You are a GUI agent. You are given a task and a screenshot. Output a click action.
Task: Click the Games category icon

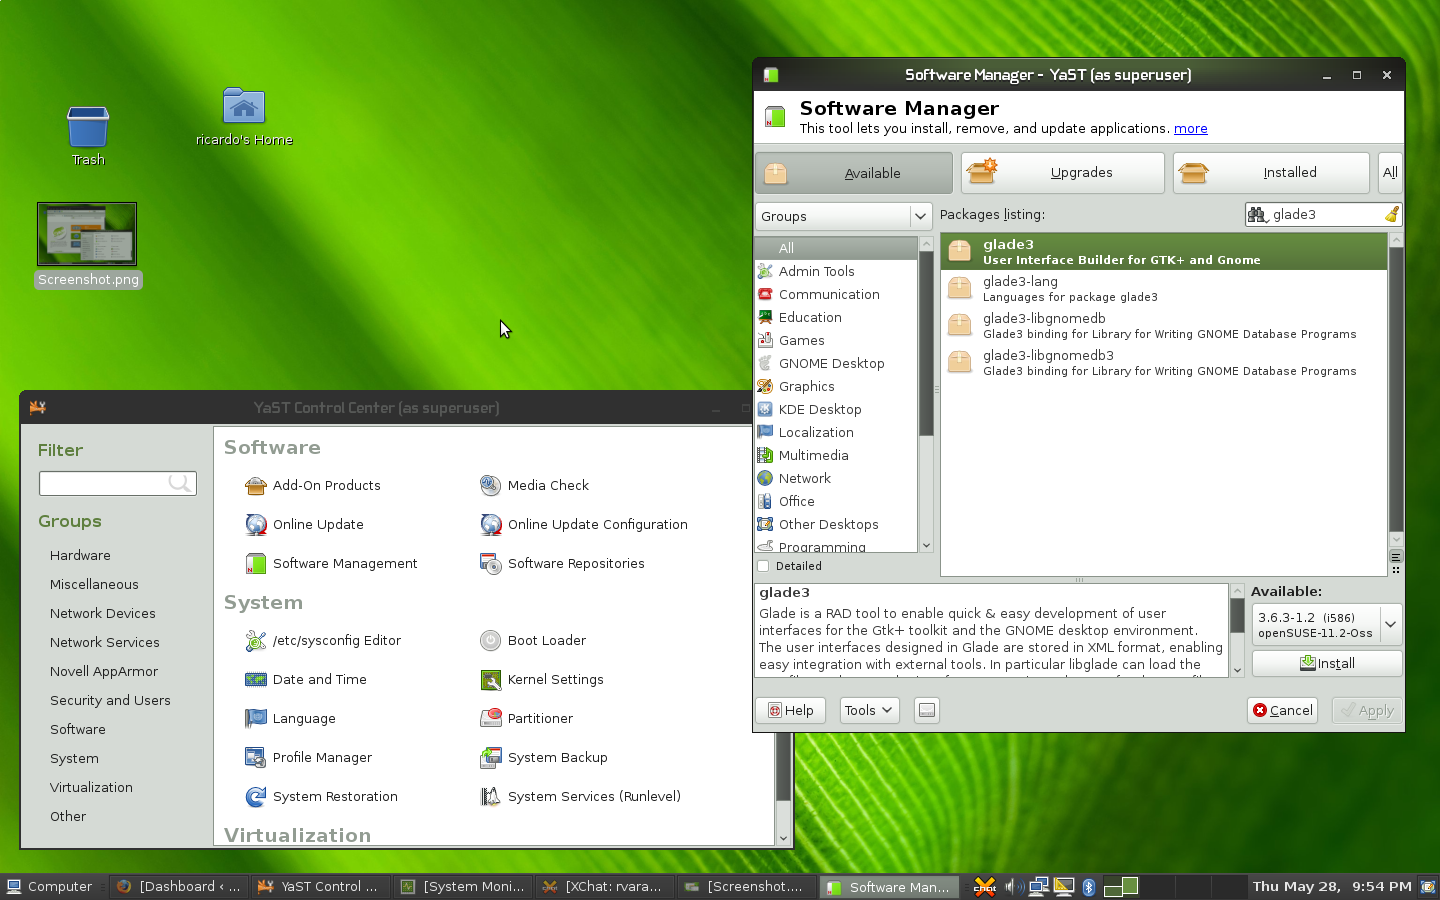coord(766,340)
